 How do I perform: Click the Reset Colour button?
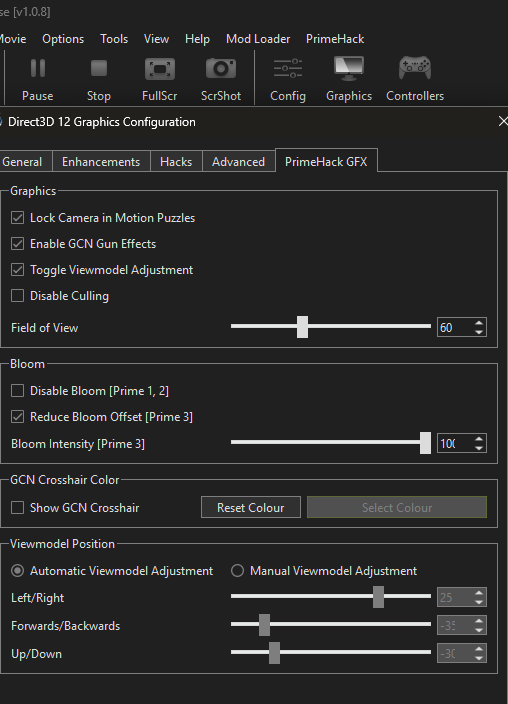[x=251, y=507]
